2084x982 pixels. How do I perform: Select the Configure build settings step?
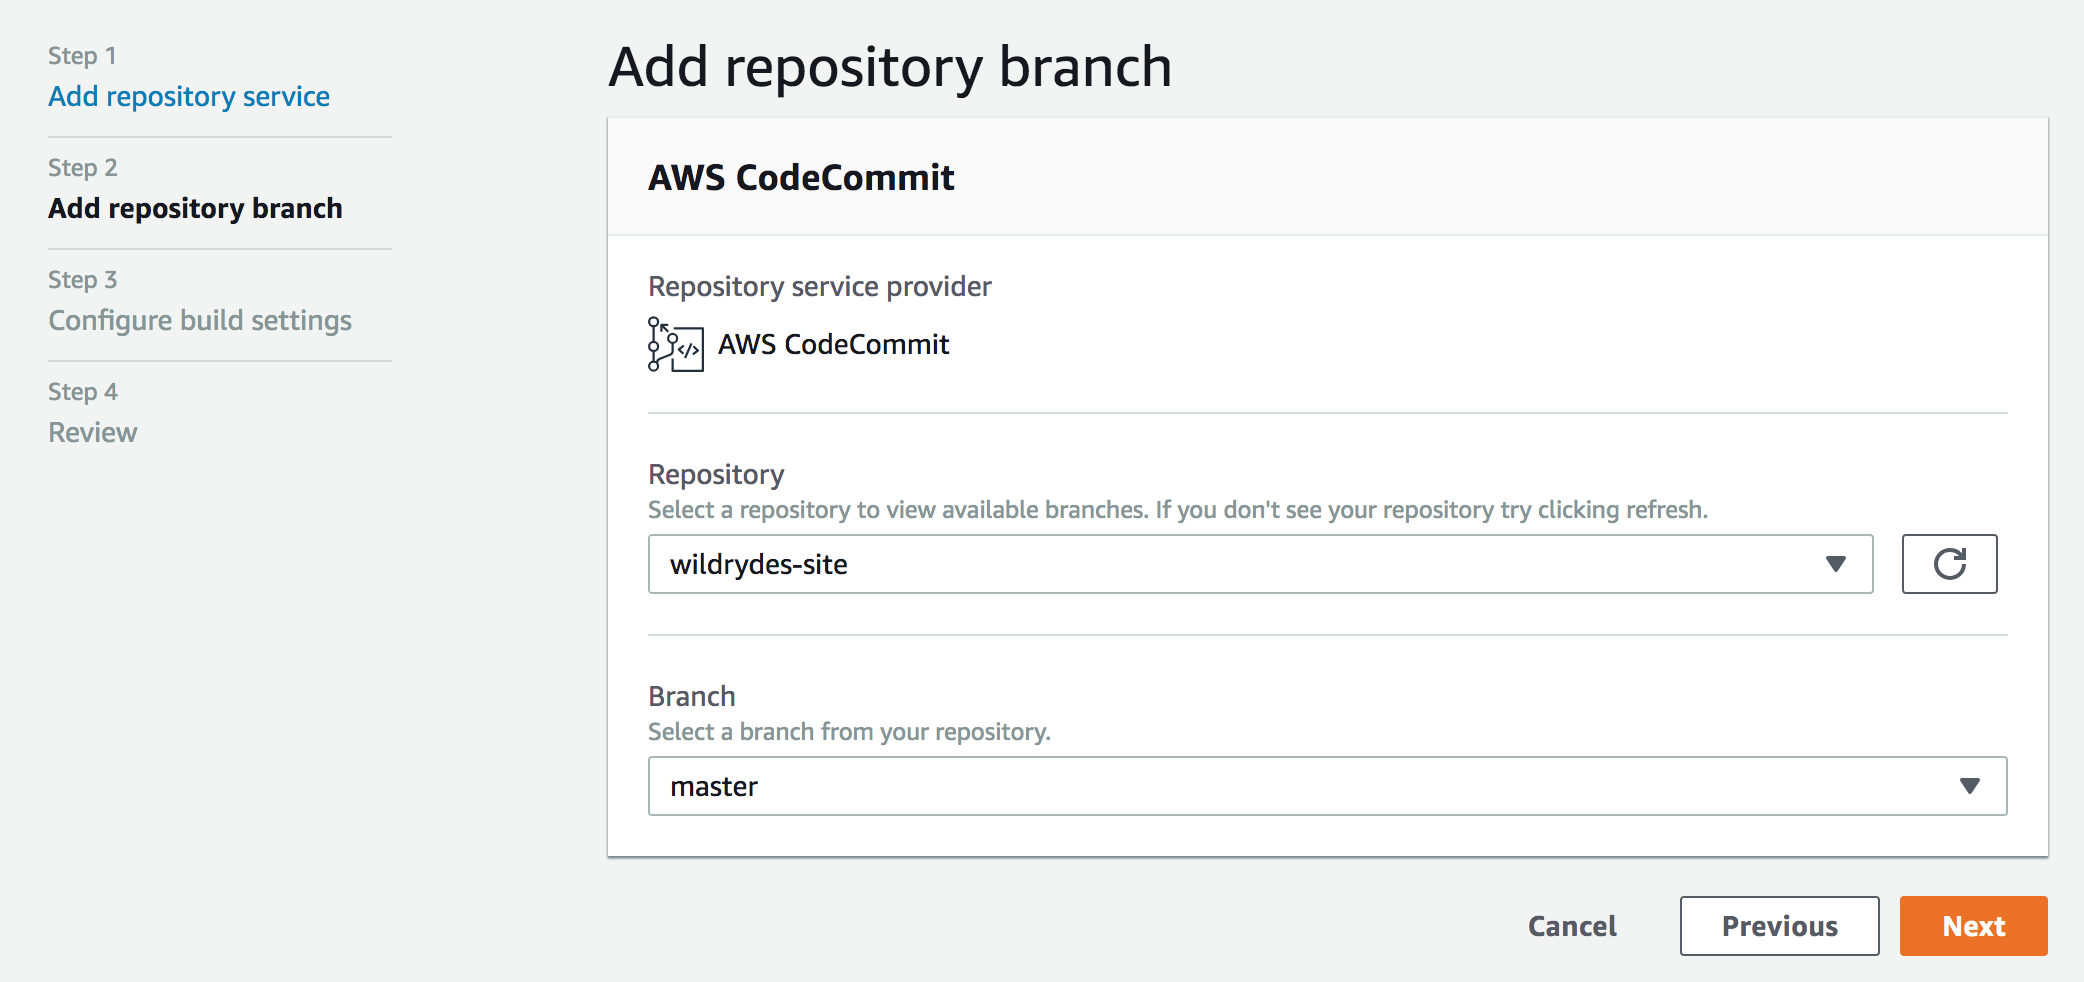pos(200,320)
